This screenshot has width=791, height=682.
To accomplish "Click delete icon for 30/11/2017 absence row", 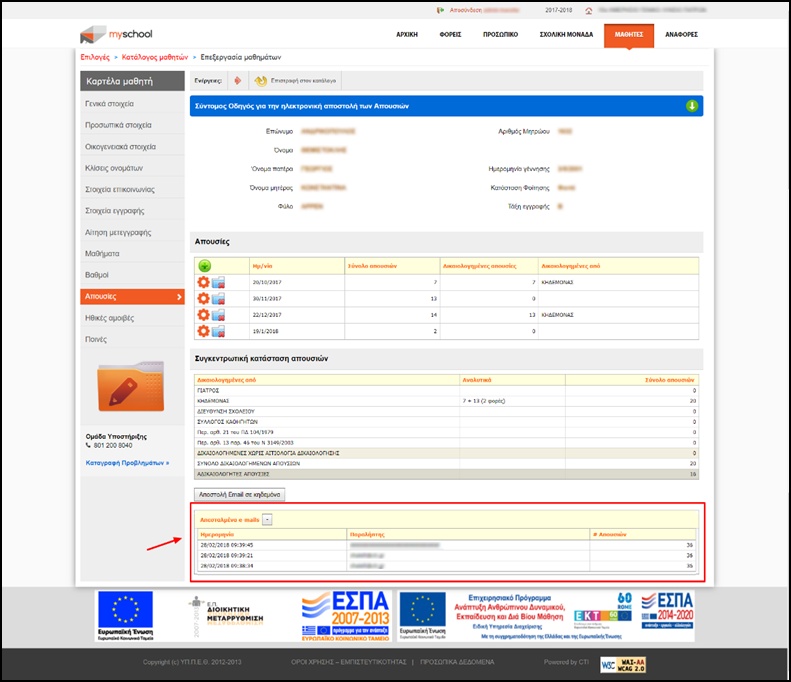I will coord(218,298).
